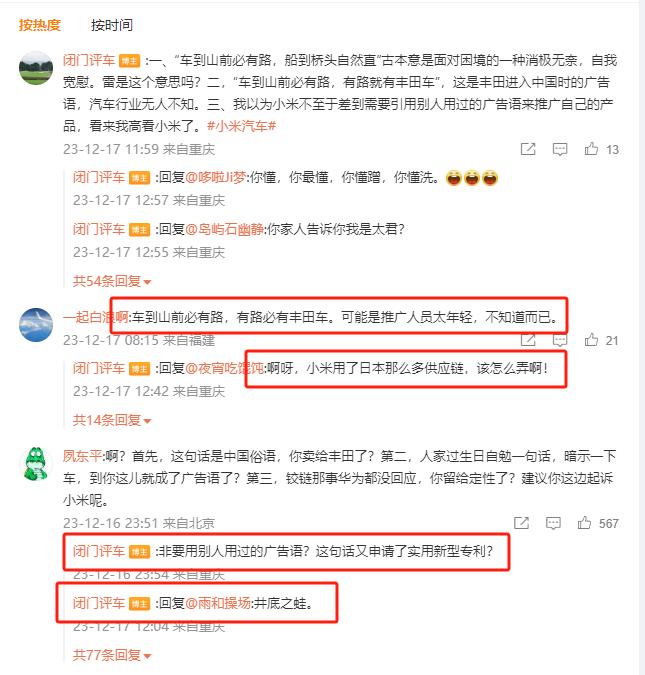This screenshot has height=675, width=645.
Task: Expand 共54条回复 replies
Action: [112, 281]
